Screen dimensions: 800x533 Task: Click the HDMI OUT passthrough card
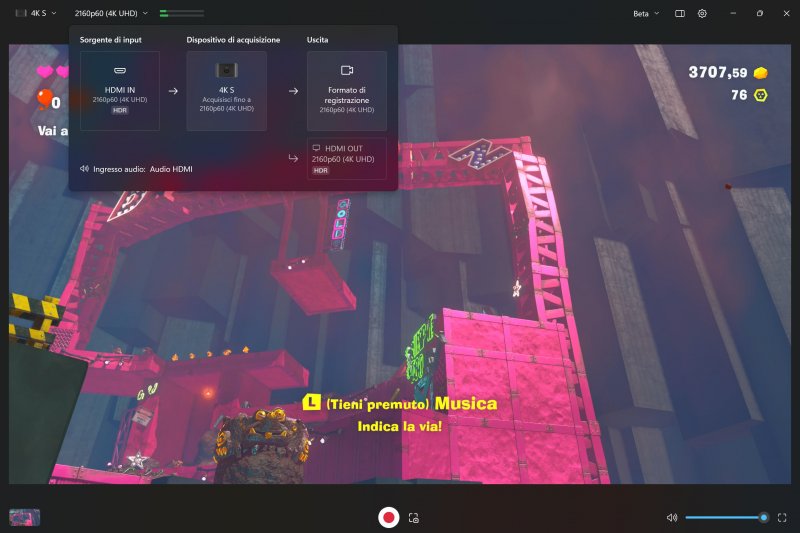(x=346, y=159)
